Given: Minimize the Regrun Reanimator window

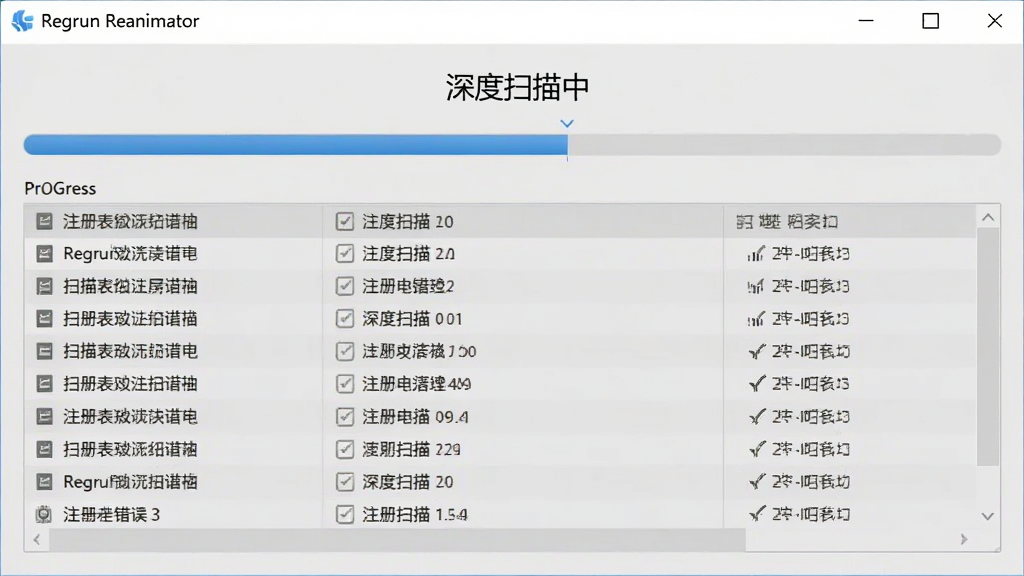Looking at the screenshot, I should [866, 21].
